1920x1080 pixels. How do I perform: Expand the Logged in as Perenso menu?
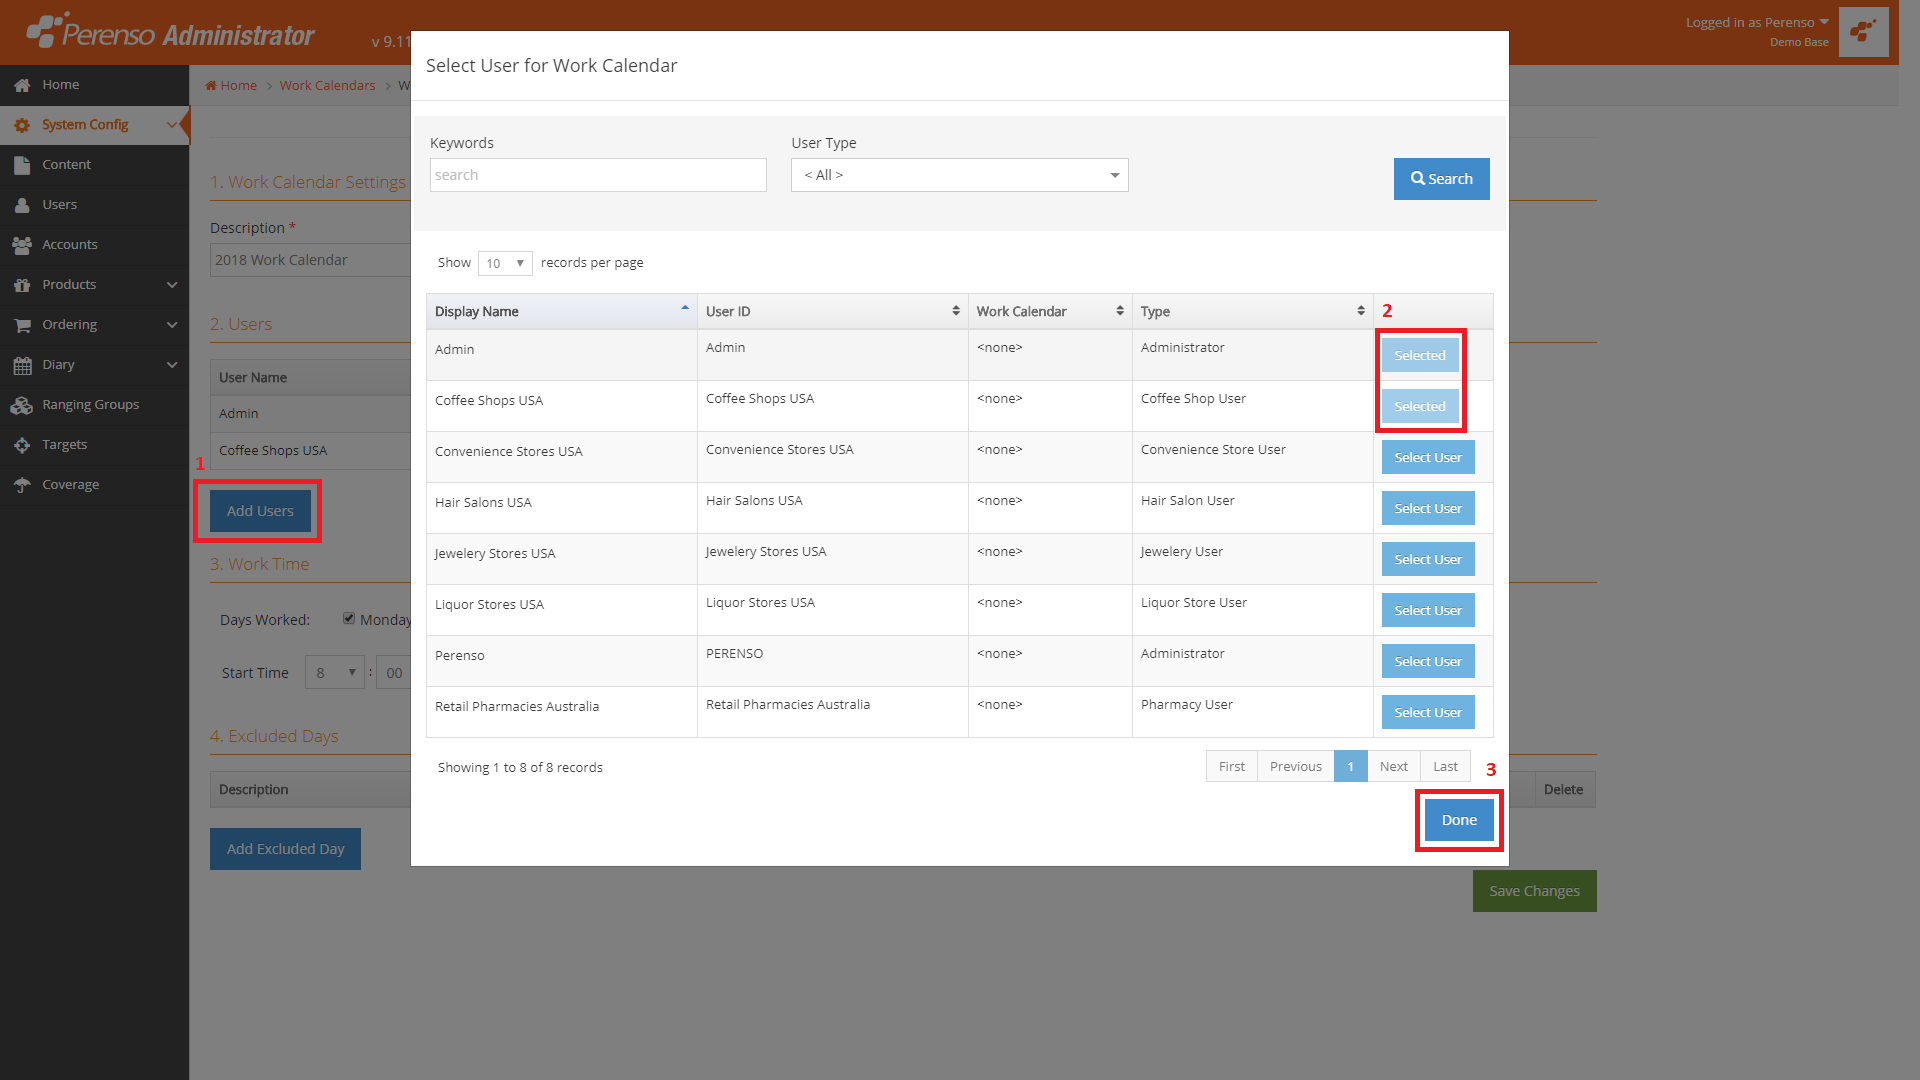(x=1756, y=22)
